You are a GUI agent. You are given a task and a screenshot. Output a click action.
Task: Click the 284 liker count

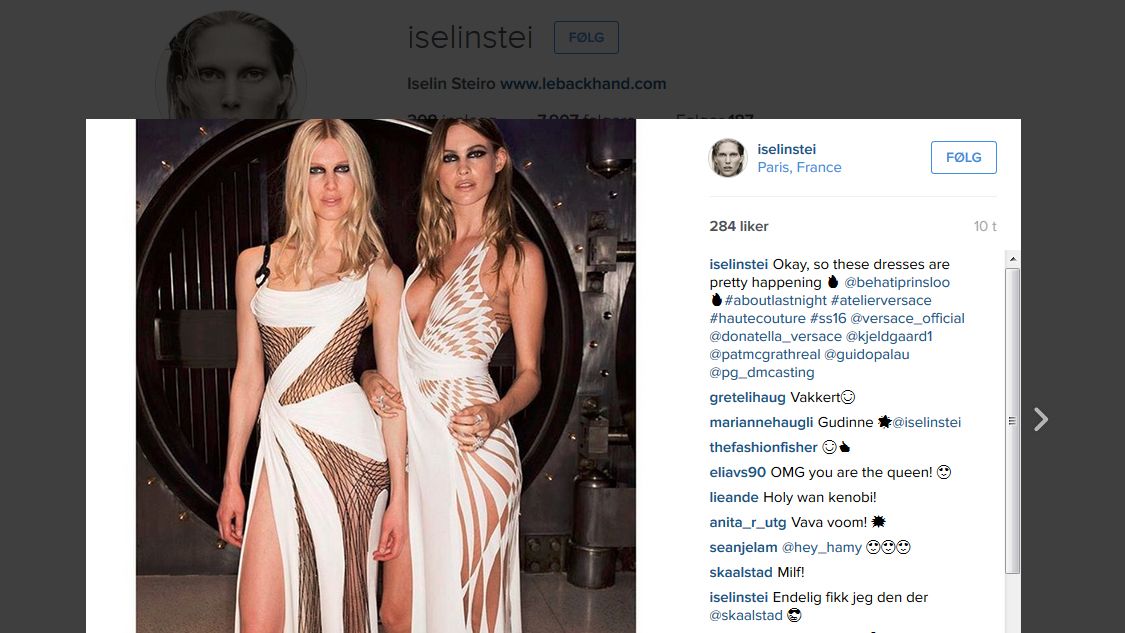[739, 226]
